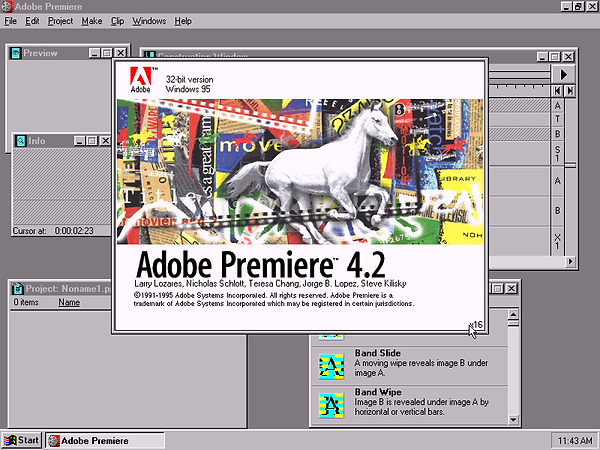The image size is (600, 450).
Task: Close the Construction Window
Action: [569, 57]
